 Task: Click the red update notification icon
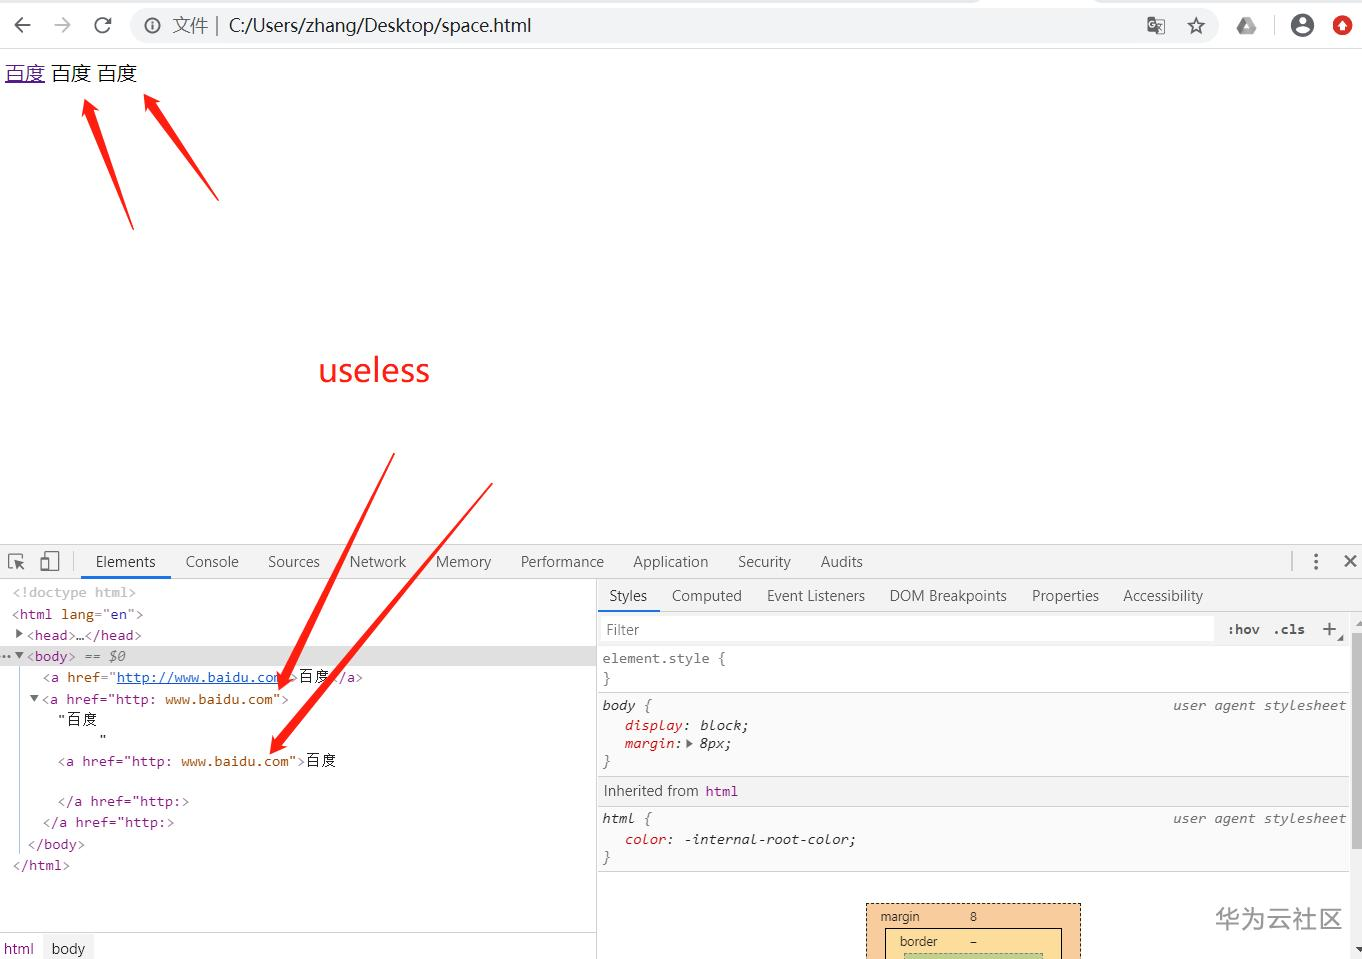point(1342,26)
